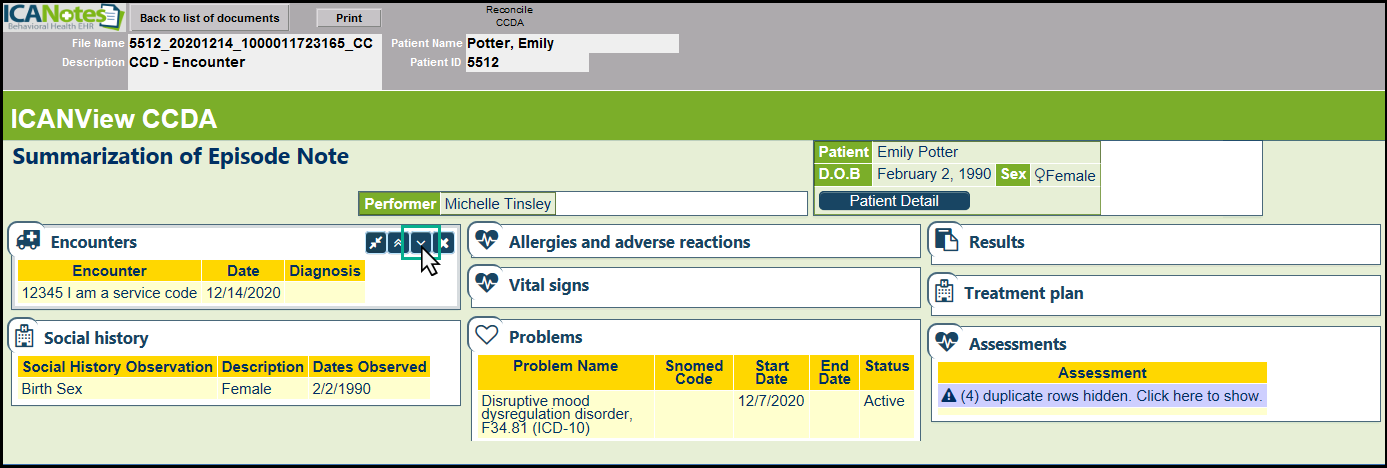The image size is (1387, 468).
Task: Expand the Allergies and adverse reactions section
Action: [x=629, y=242]
